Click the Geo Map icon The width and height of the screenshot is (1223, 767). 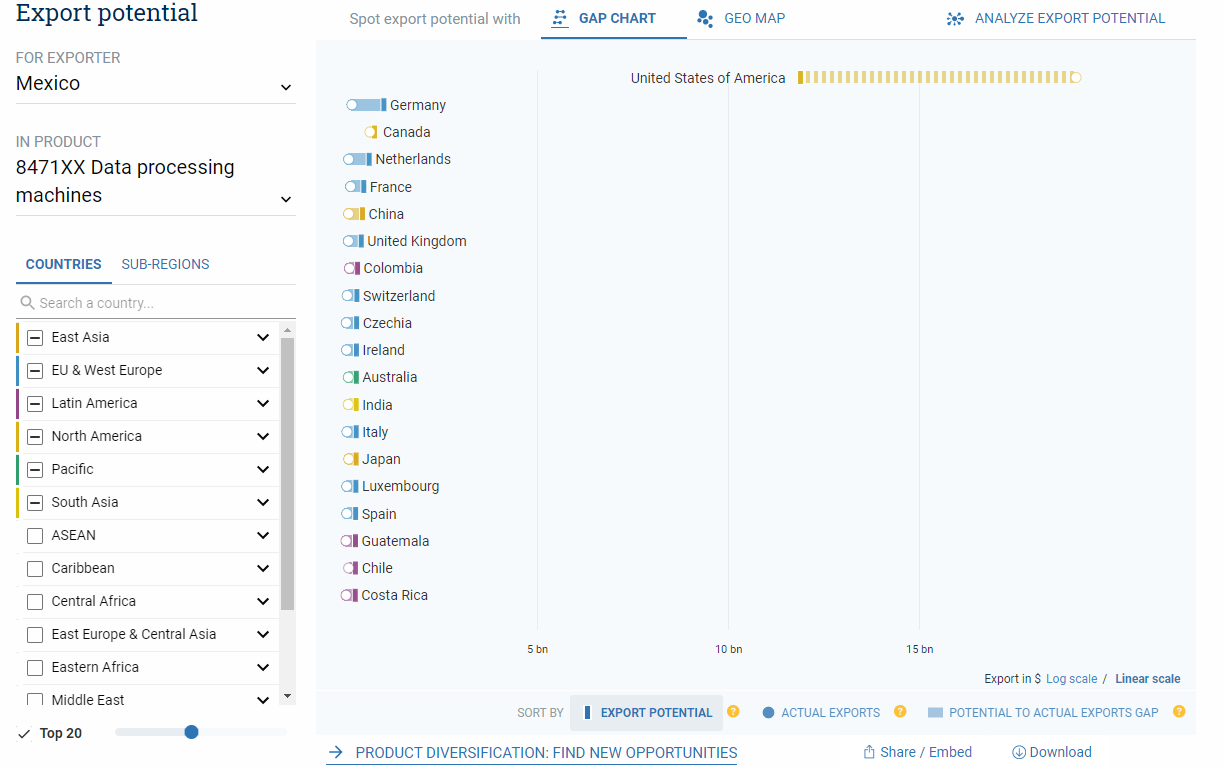[705, 19]
